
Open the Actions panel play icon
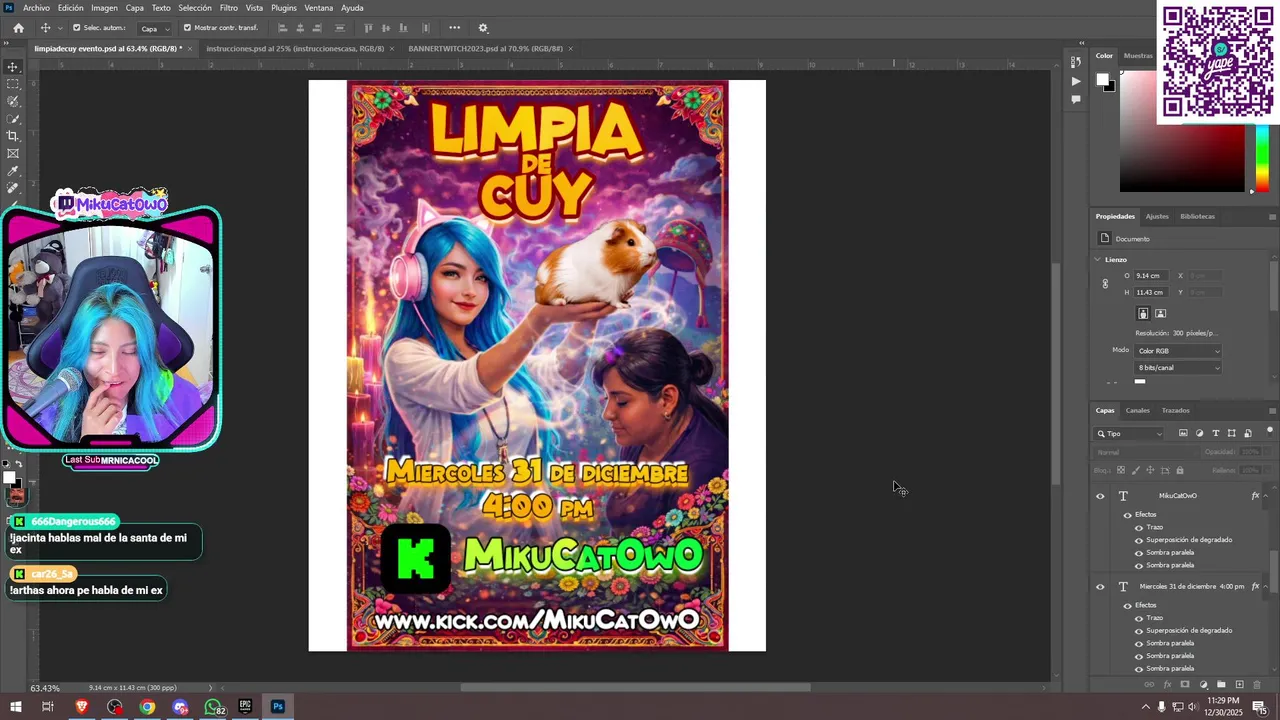click(x=1076, y=81)
